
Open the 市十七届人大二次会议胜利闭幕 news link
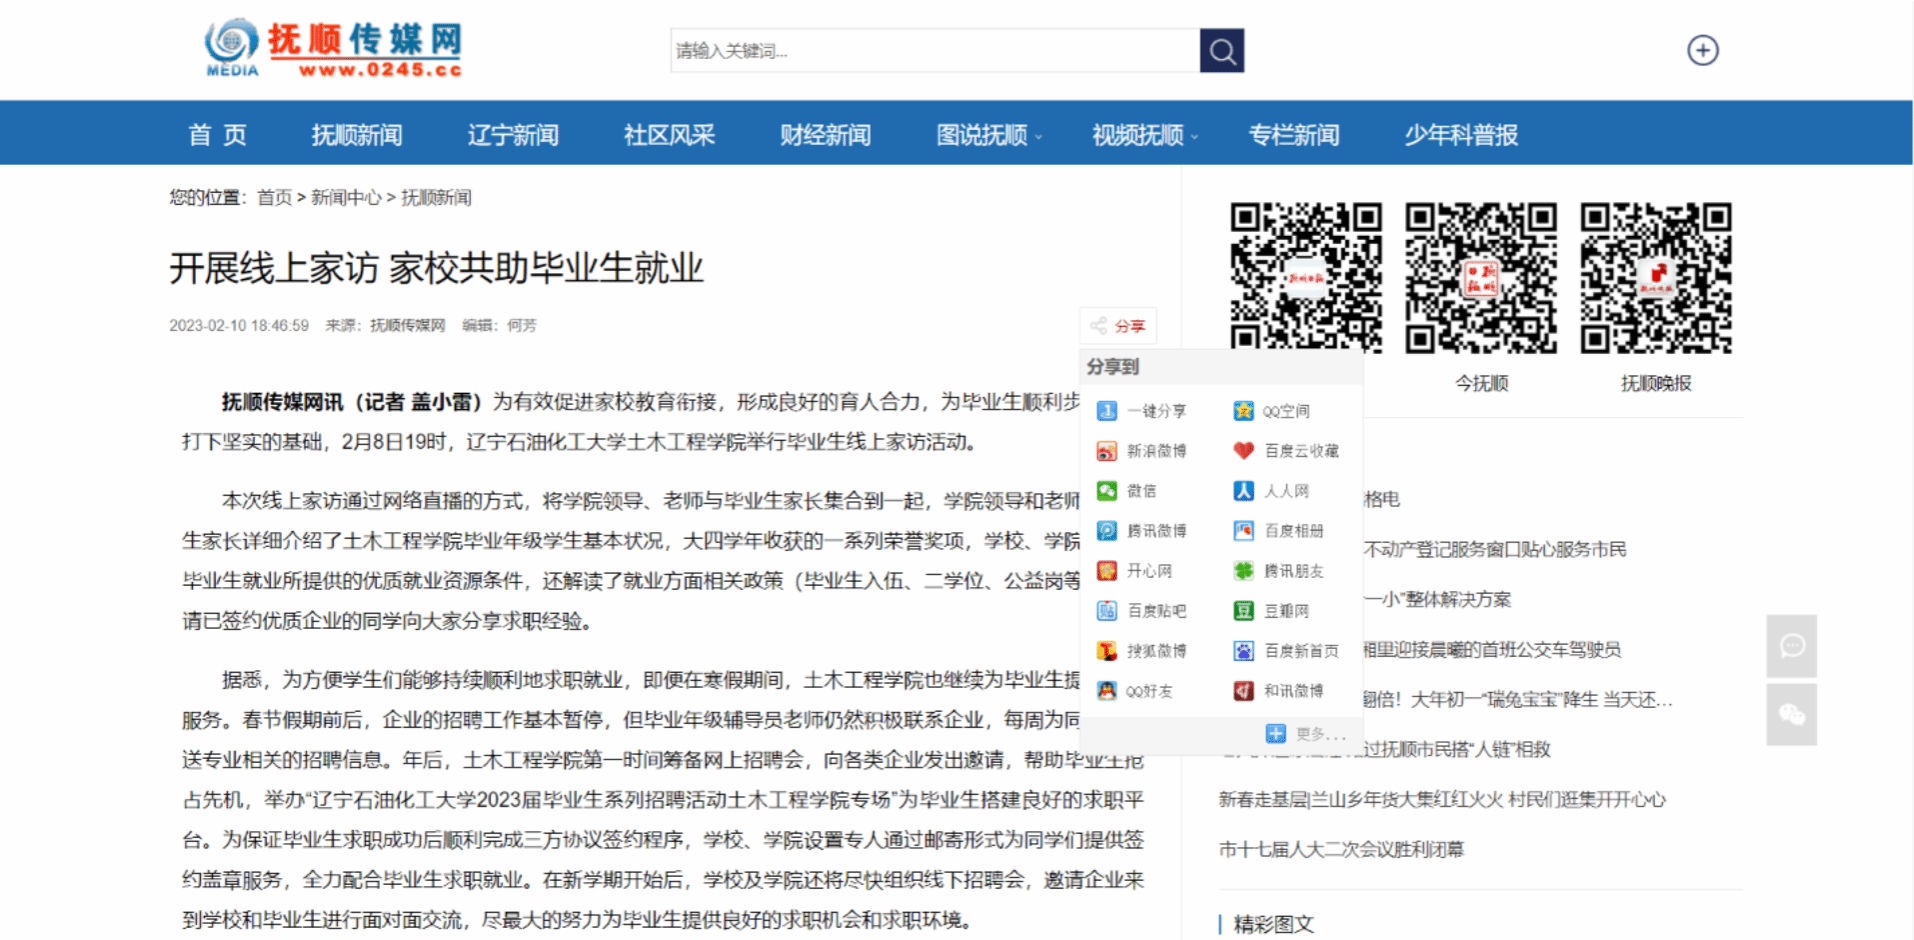coord(1341,849)
